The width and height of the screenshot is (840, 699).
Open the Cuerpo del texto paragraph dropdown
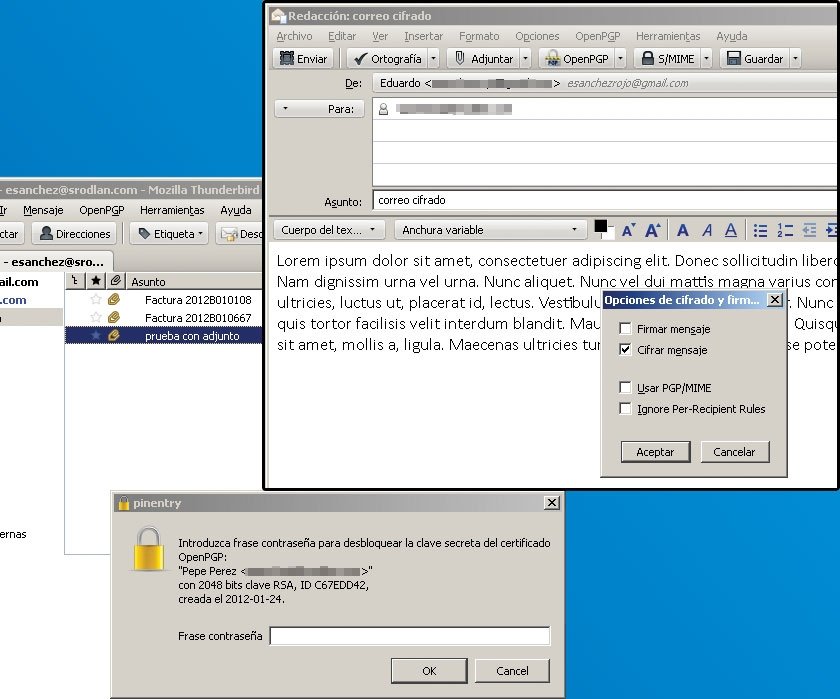point(329,230)
